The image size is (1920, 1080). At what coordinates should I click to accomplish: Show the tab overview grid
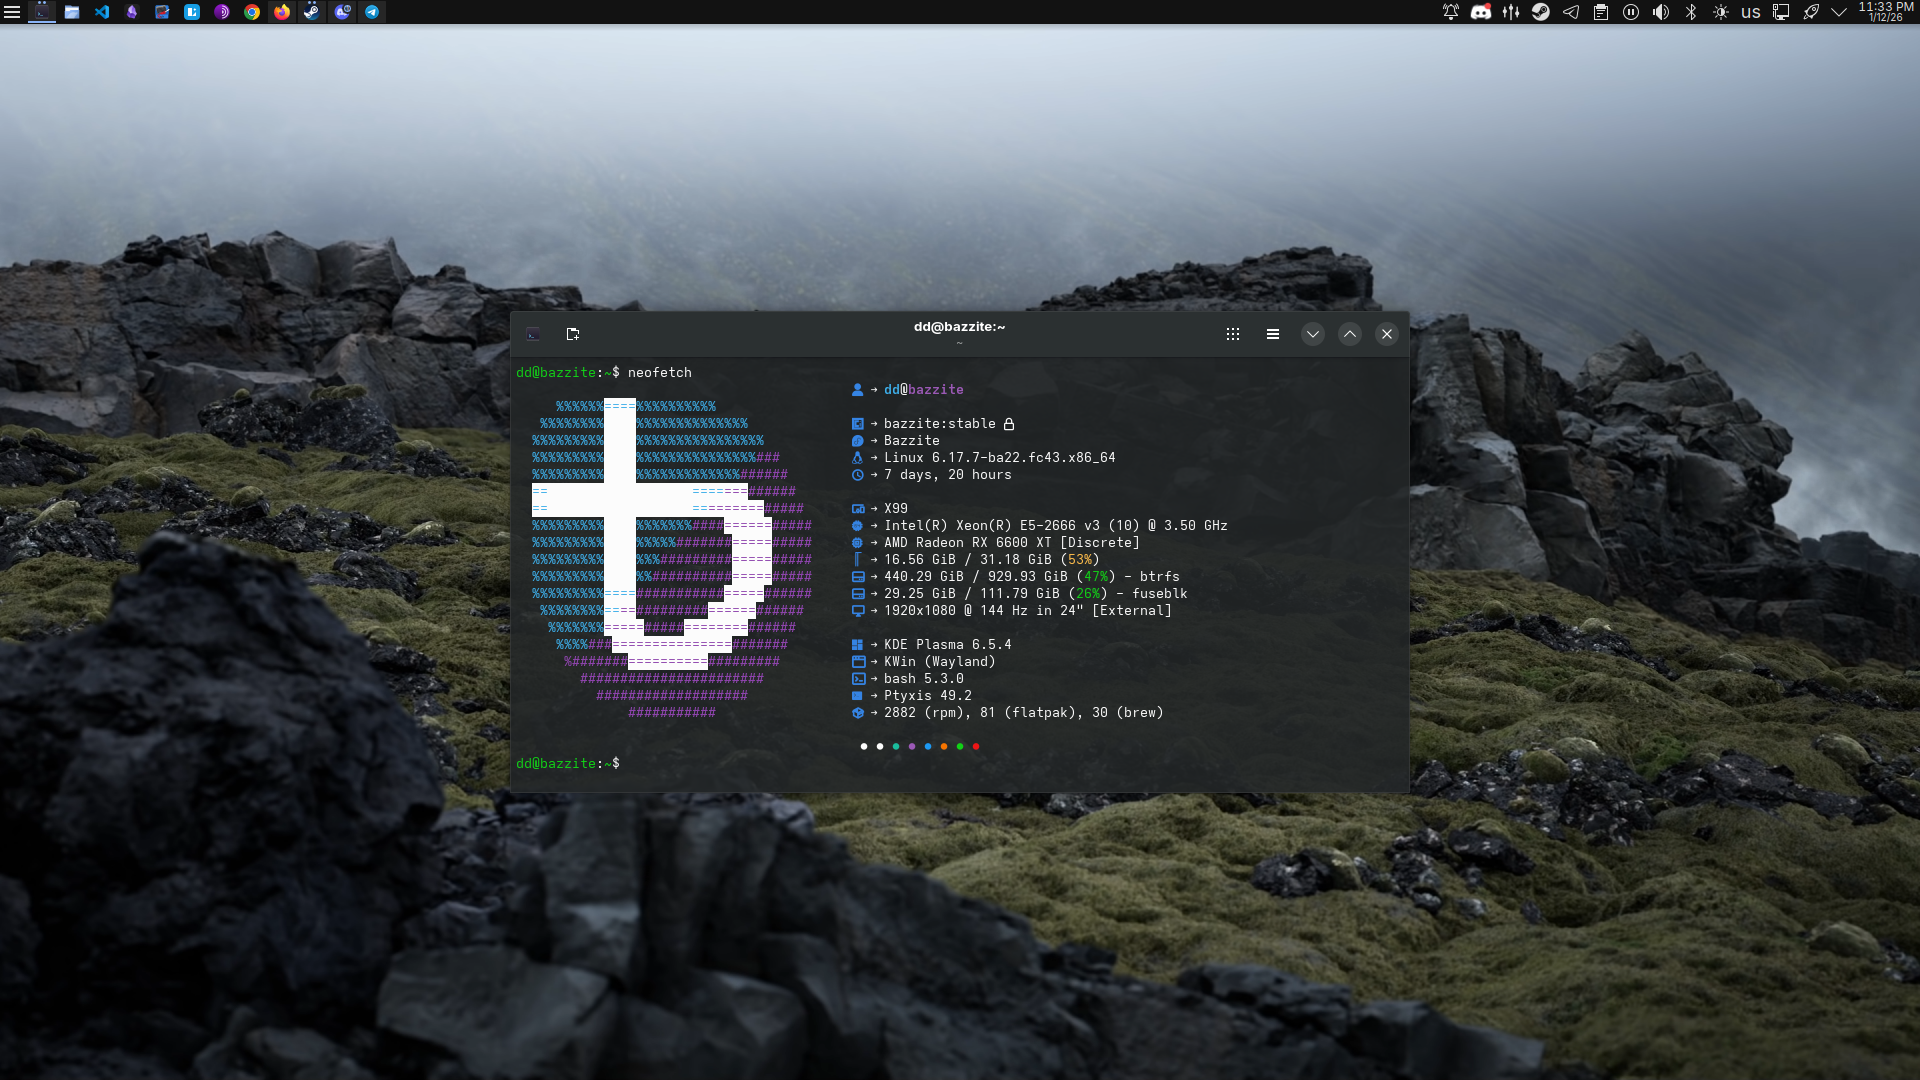pos(1233,334)
